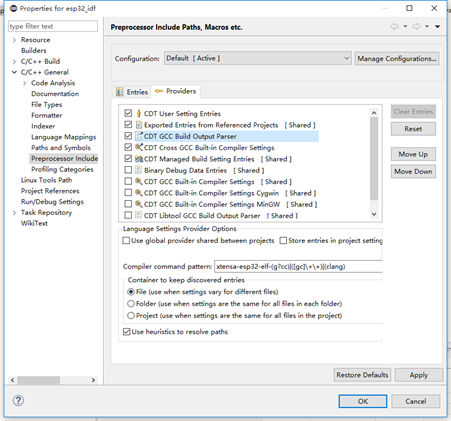Select Project References in the tree

(50, 191)
